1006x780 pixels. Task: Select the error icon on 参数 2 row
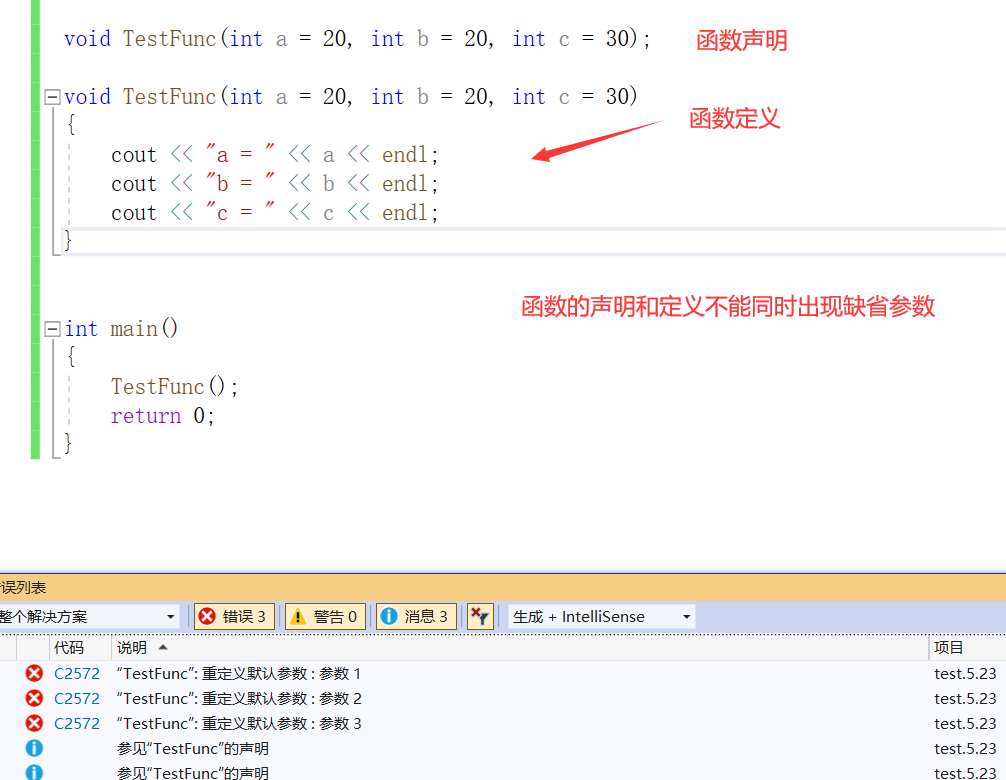pyautogui.click(x=34, y=698)
